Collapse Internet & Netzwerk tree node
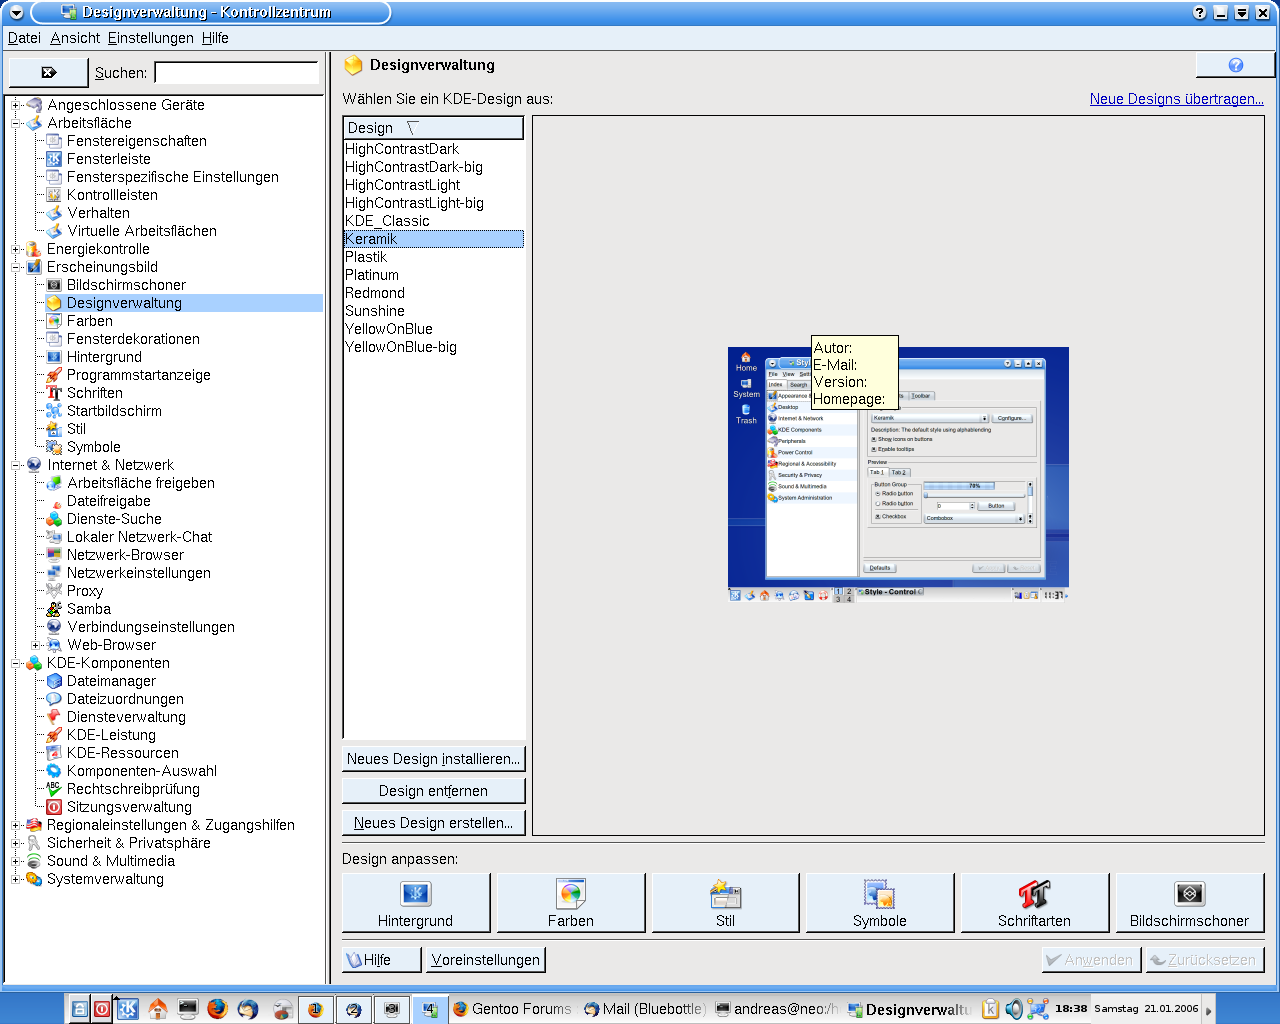The width and height of the screenshot is (1280, 1024). 16,465
